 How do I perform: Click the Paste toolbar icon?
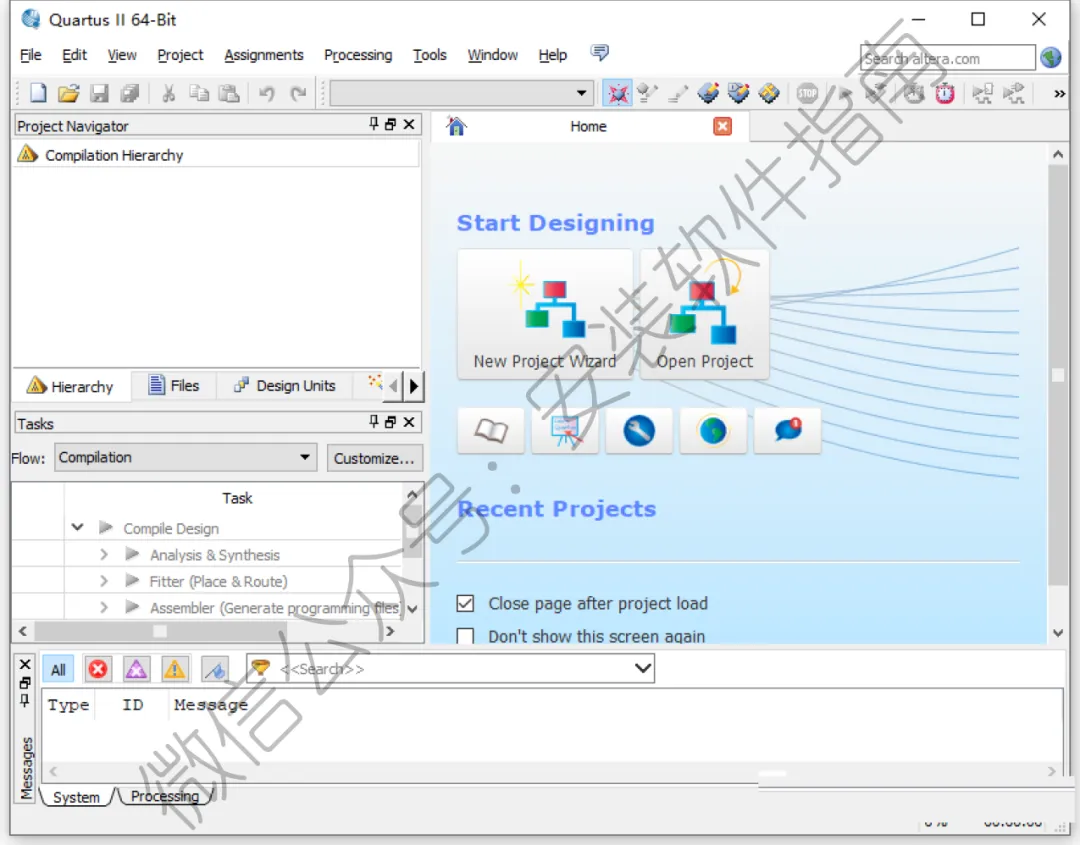228,93
